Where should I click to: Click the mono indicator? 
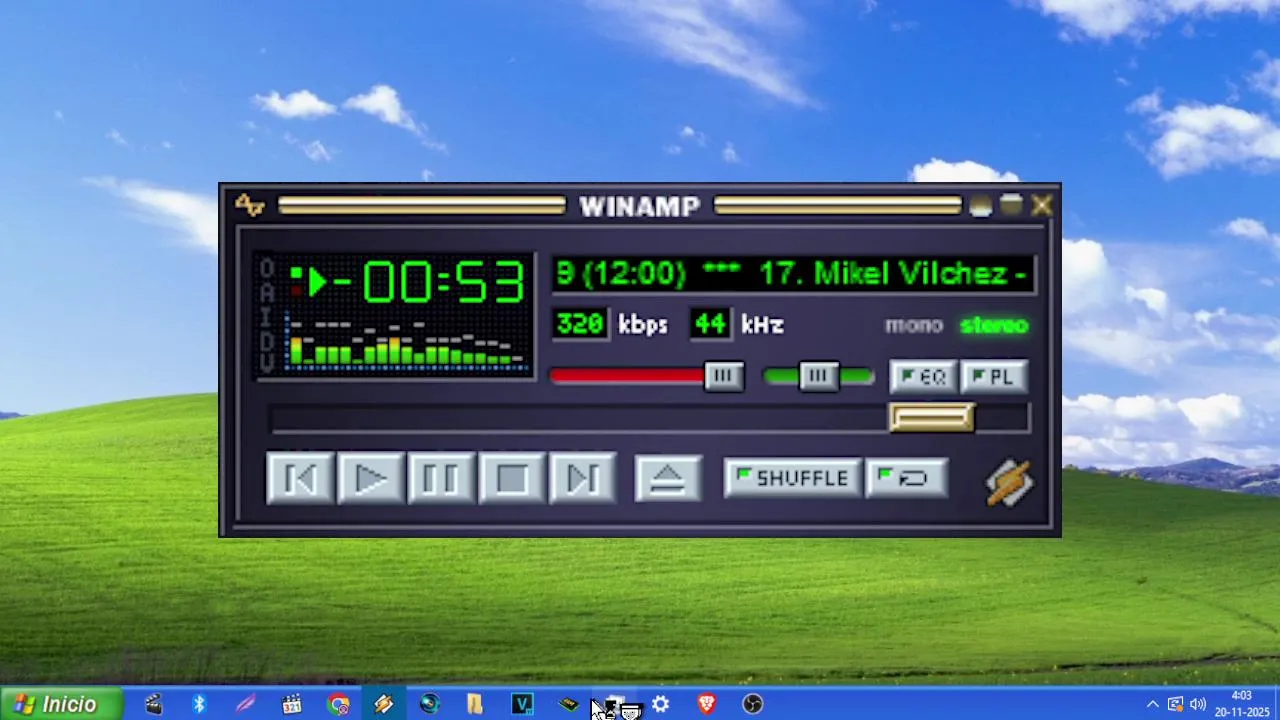[914, 325]
